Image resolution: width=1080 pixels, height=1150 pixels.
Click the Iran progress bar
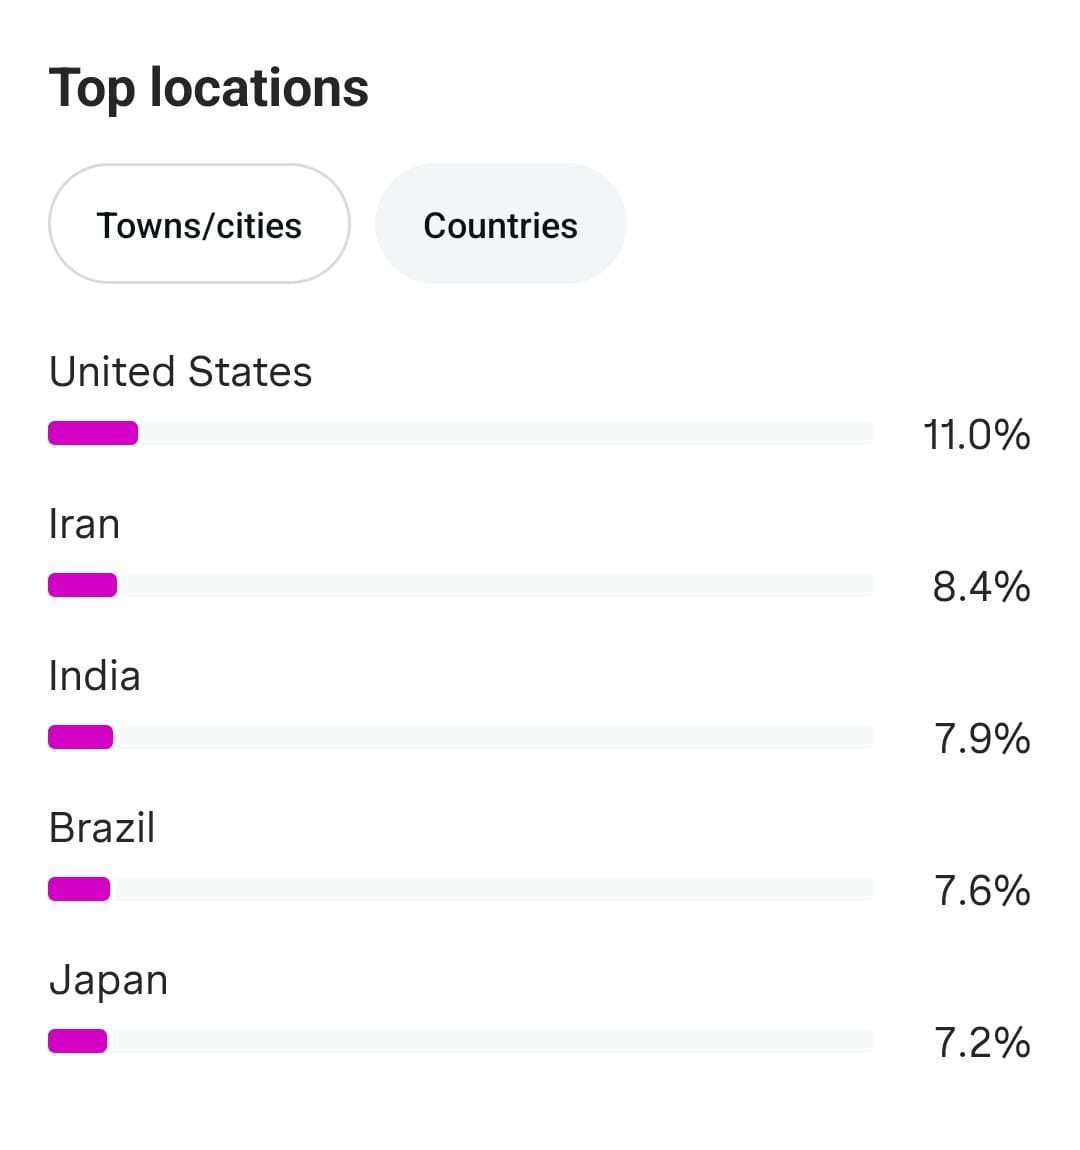click(x=460, y=585)
